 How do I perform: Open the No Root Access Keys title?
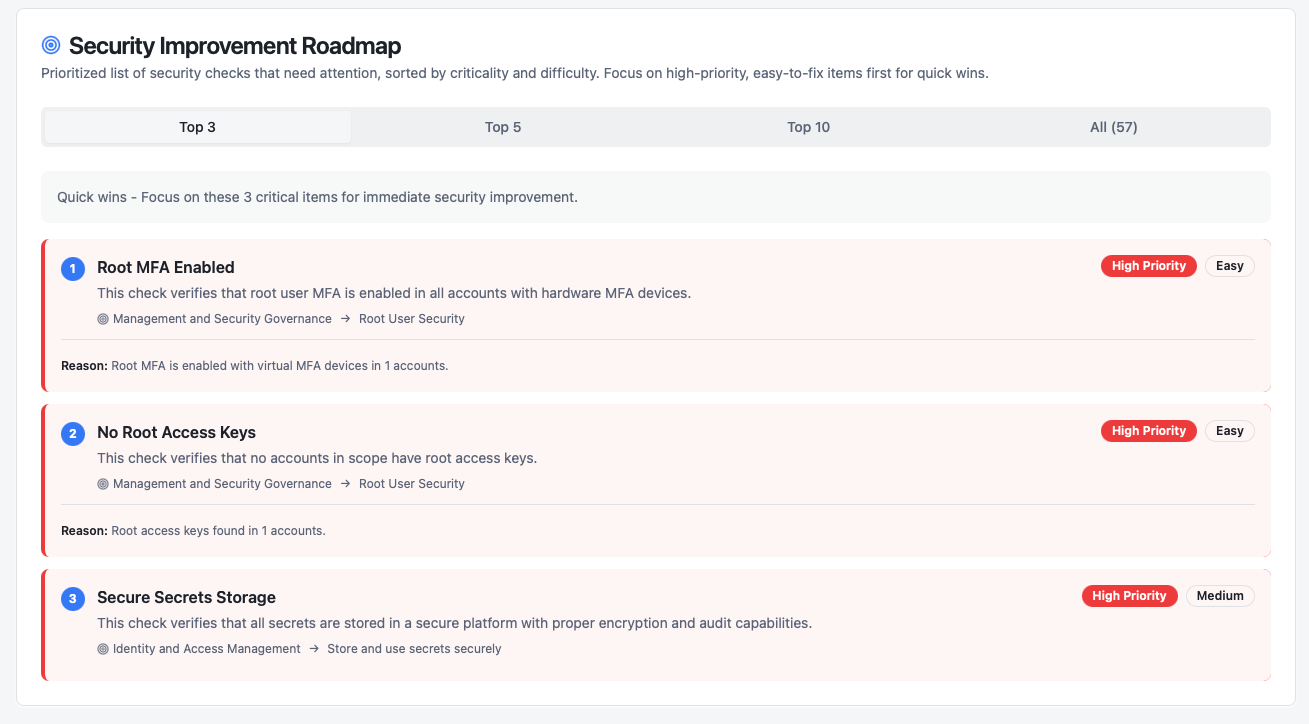[x=177, y=433]
